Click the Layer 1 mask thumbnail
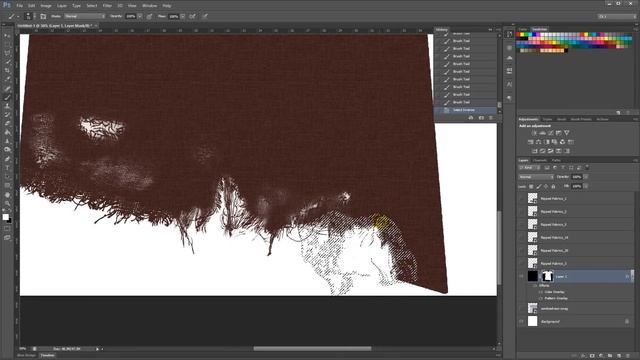 click(x=547, y=276)
